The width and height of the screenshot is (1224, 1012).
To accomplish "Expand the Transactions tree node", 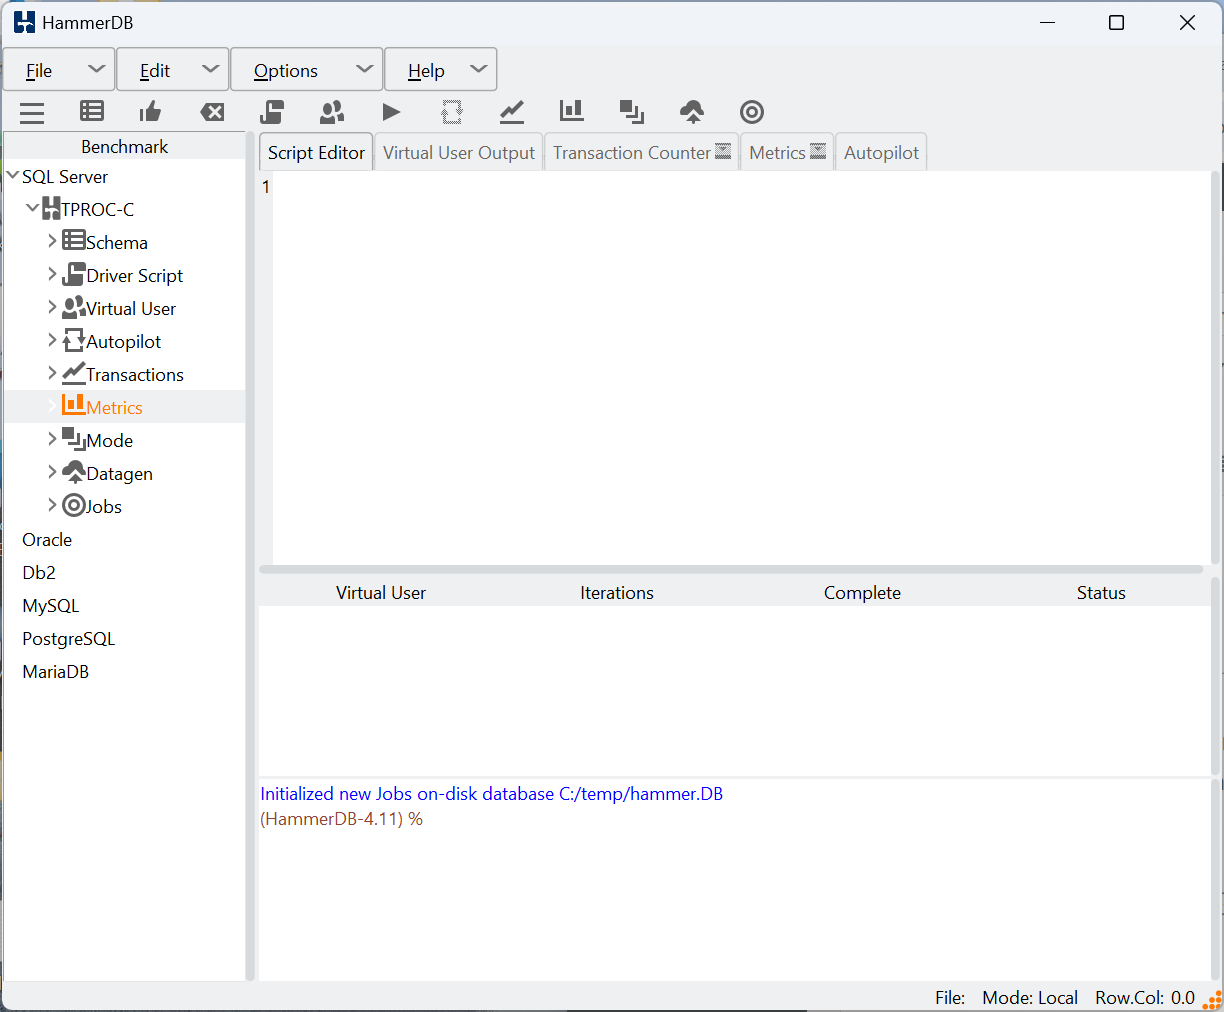I will point(52,372).
